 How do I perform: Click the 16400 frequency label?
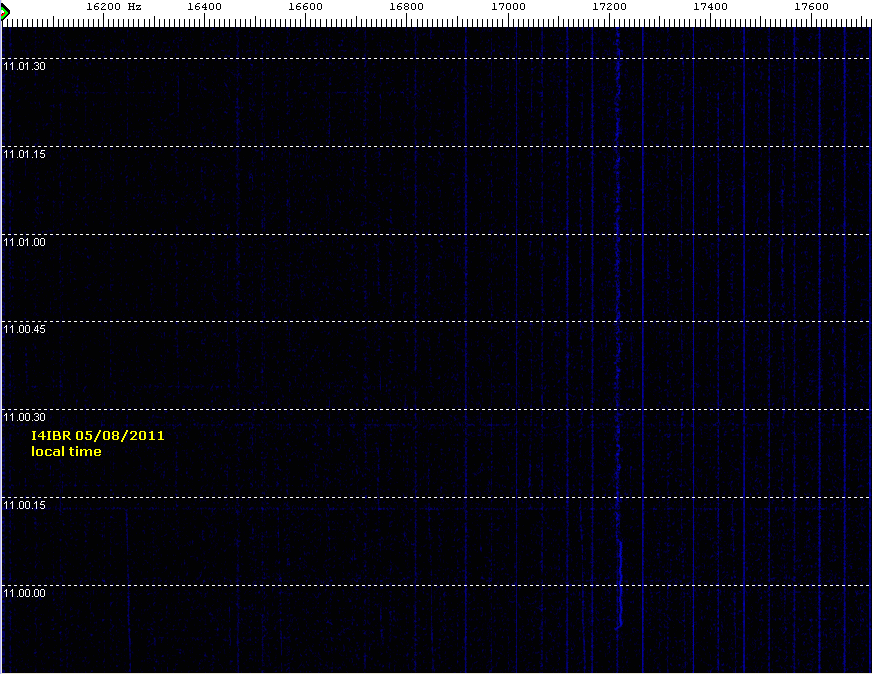(x=204, y=7)
